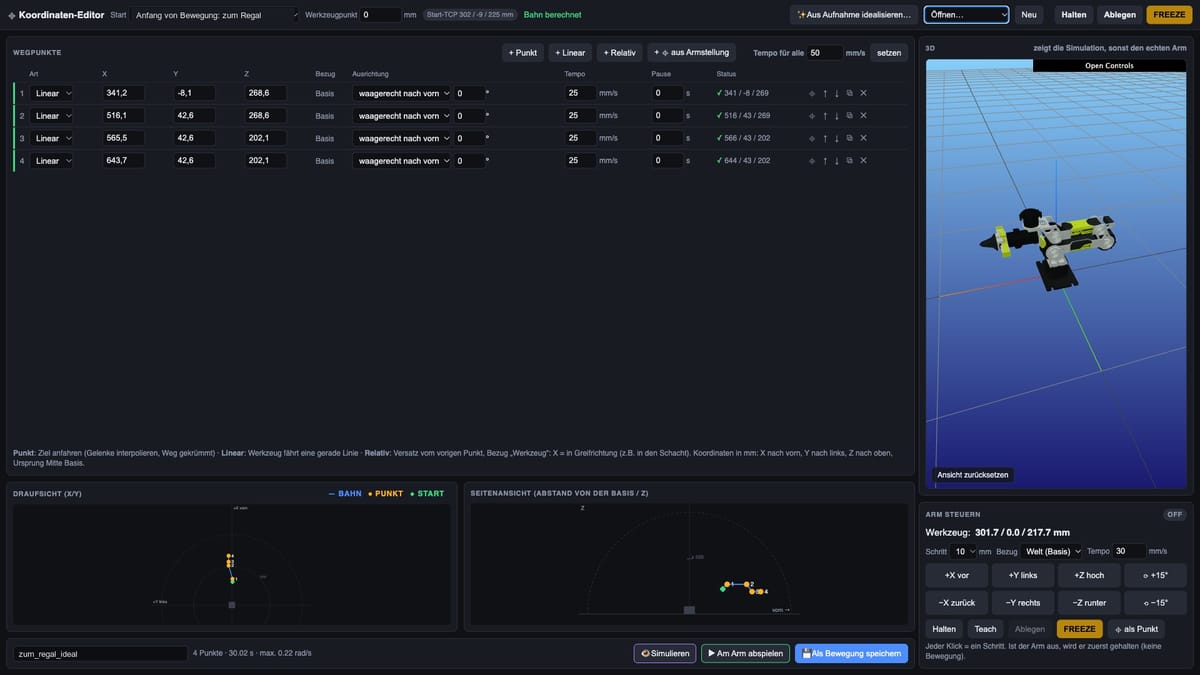The image size is (1200, 675).
Task: Click the crosshair icon in waypoint row 3
Action: (812, 138)
